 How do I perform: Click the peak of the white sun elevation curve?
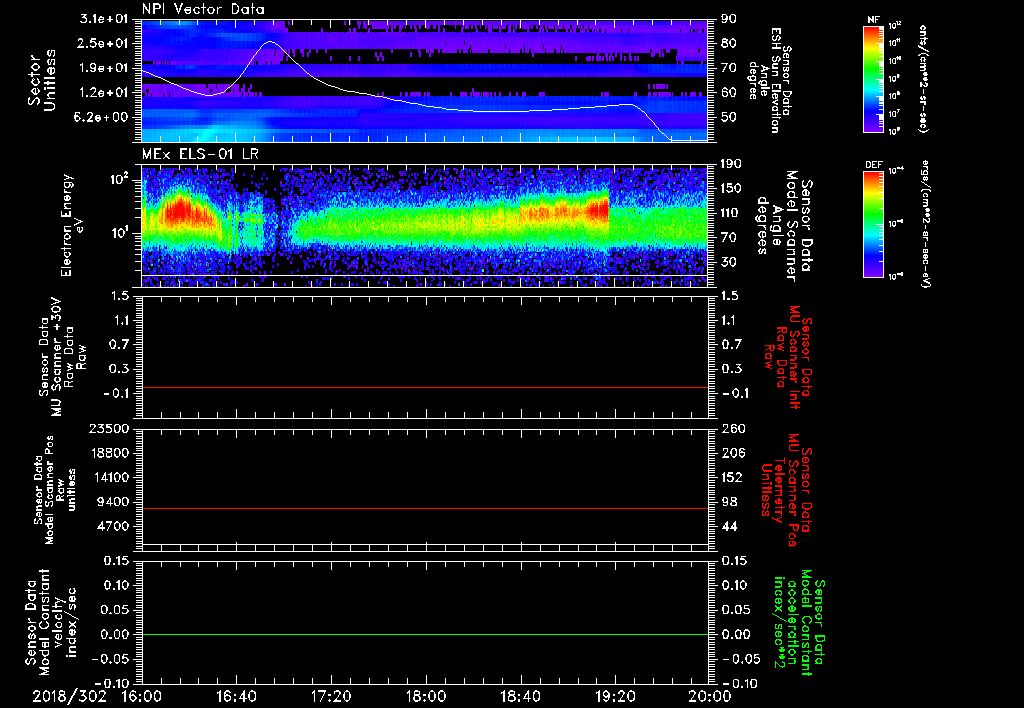[x=270, y=42]
